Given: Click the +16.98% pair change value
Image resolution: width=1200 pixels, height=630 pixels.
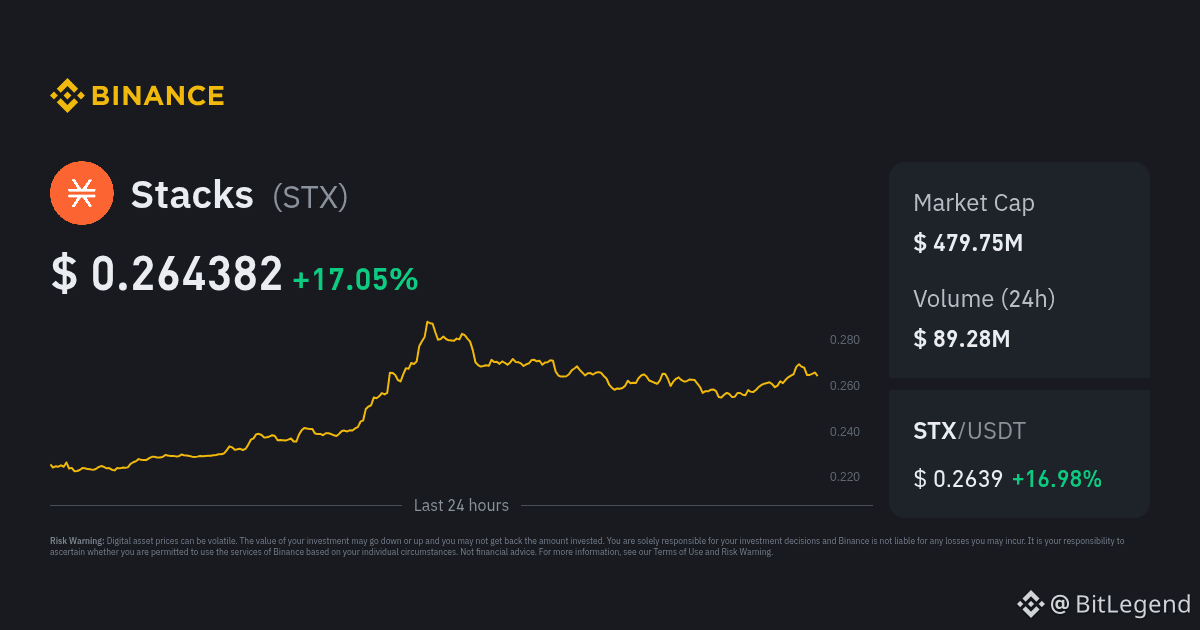Looking at the screenshot, I should [x=1057, y=479].
